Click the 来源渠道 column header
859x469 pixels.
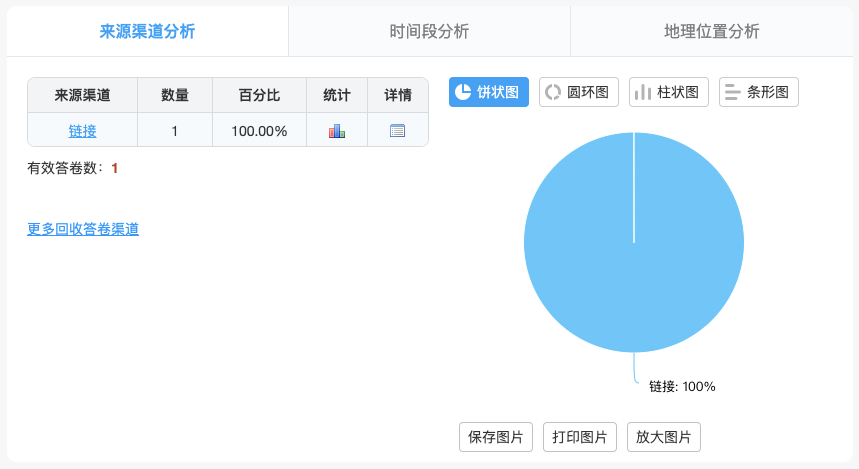(x=82, y=95)
